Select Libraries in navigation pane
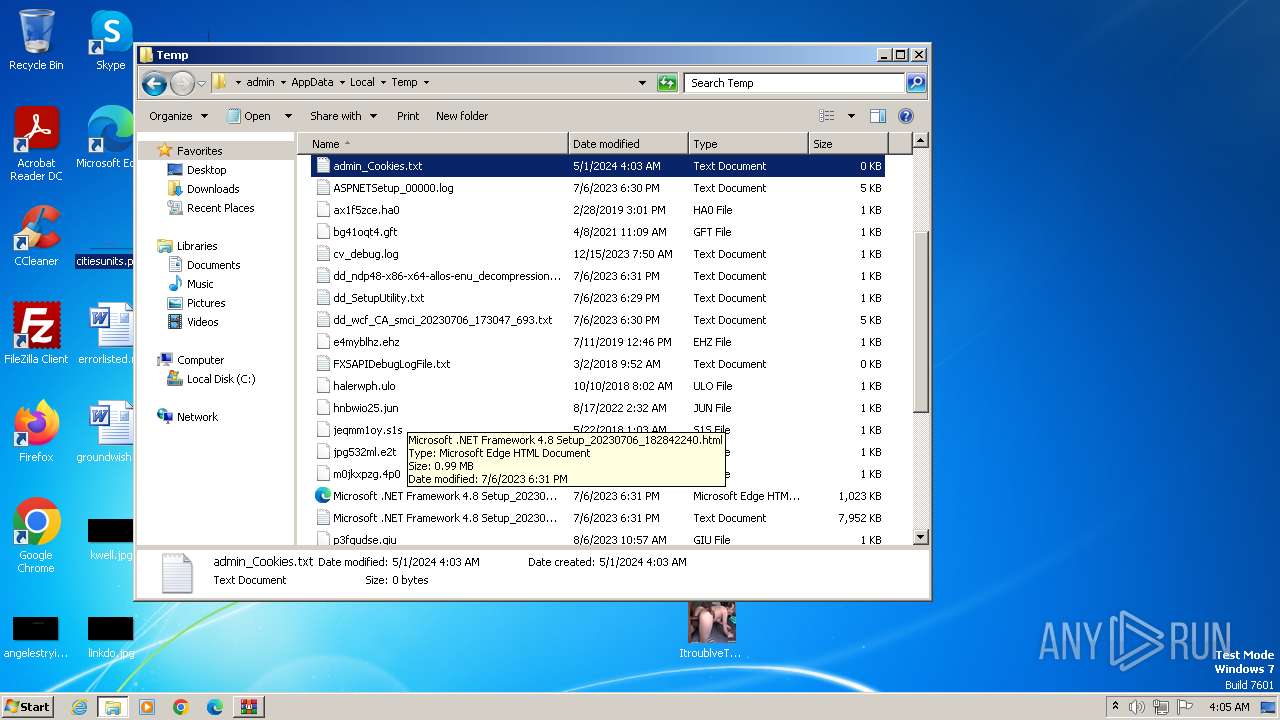This screenshot has width=1280, height=720. pyautogui.click(x=197, y=246)
